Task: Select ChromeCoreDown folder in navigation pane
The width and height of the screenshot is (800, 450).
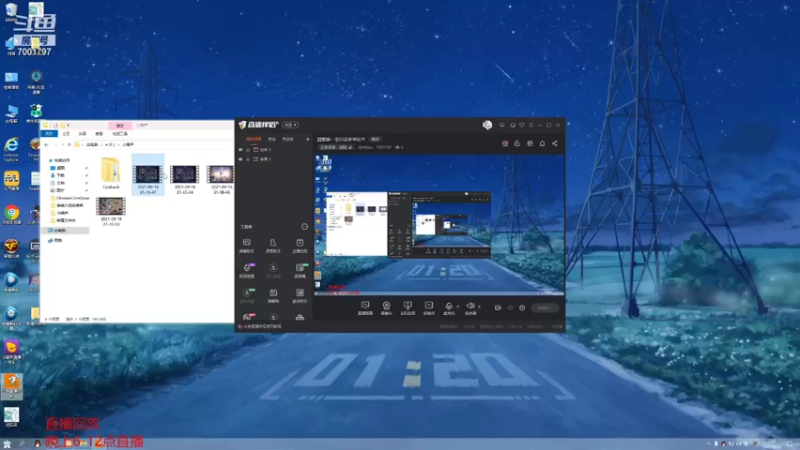Action: [x=69, y=198]
